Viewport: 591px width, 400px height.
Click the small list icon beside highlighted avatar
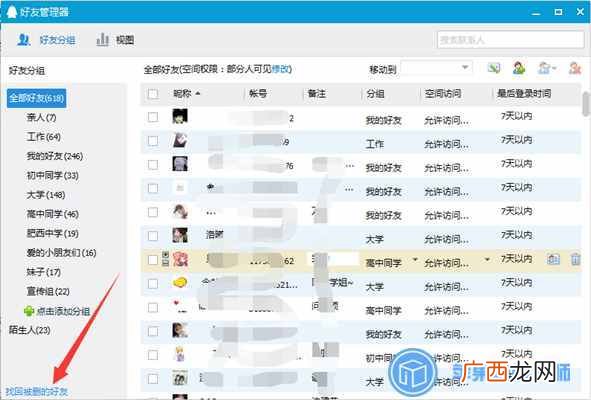click(x=165, y=259)
